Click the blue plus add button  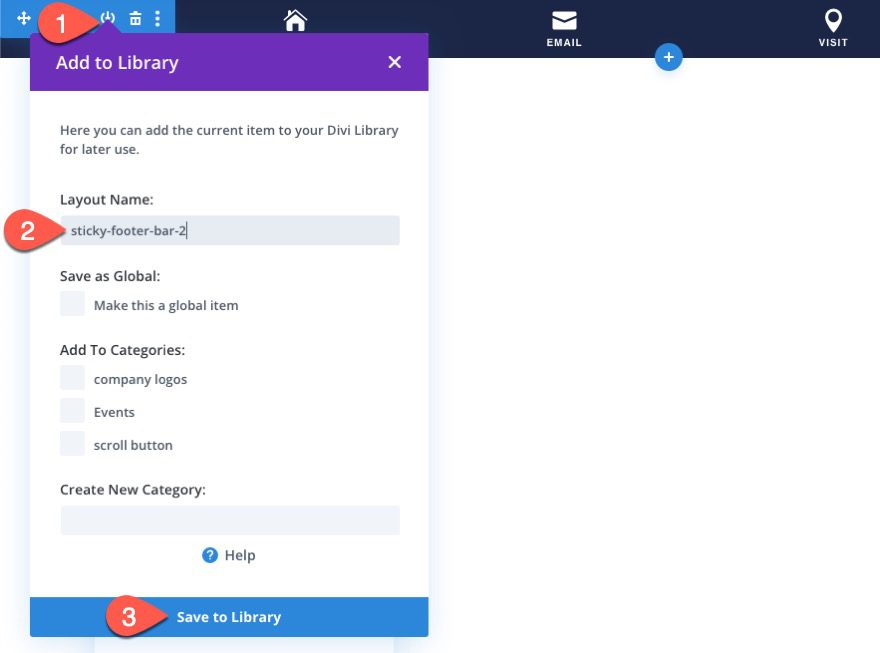(x=668, y=57)
